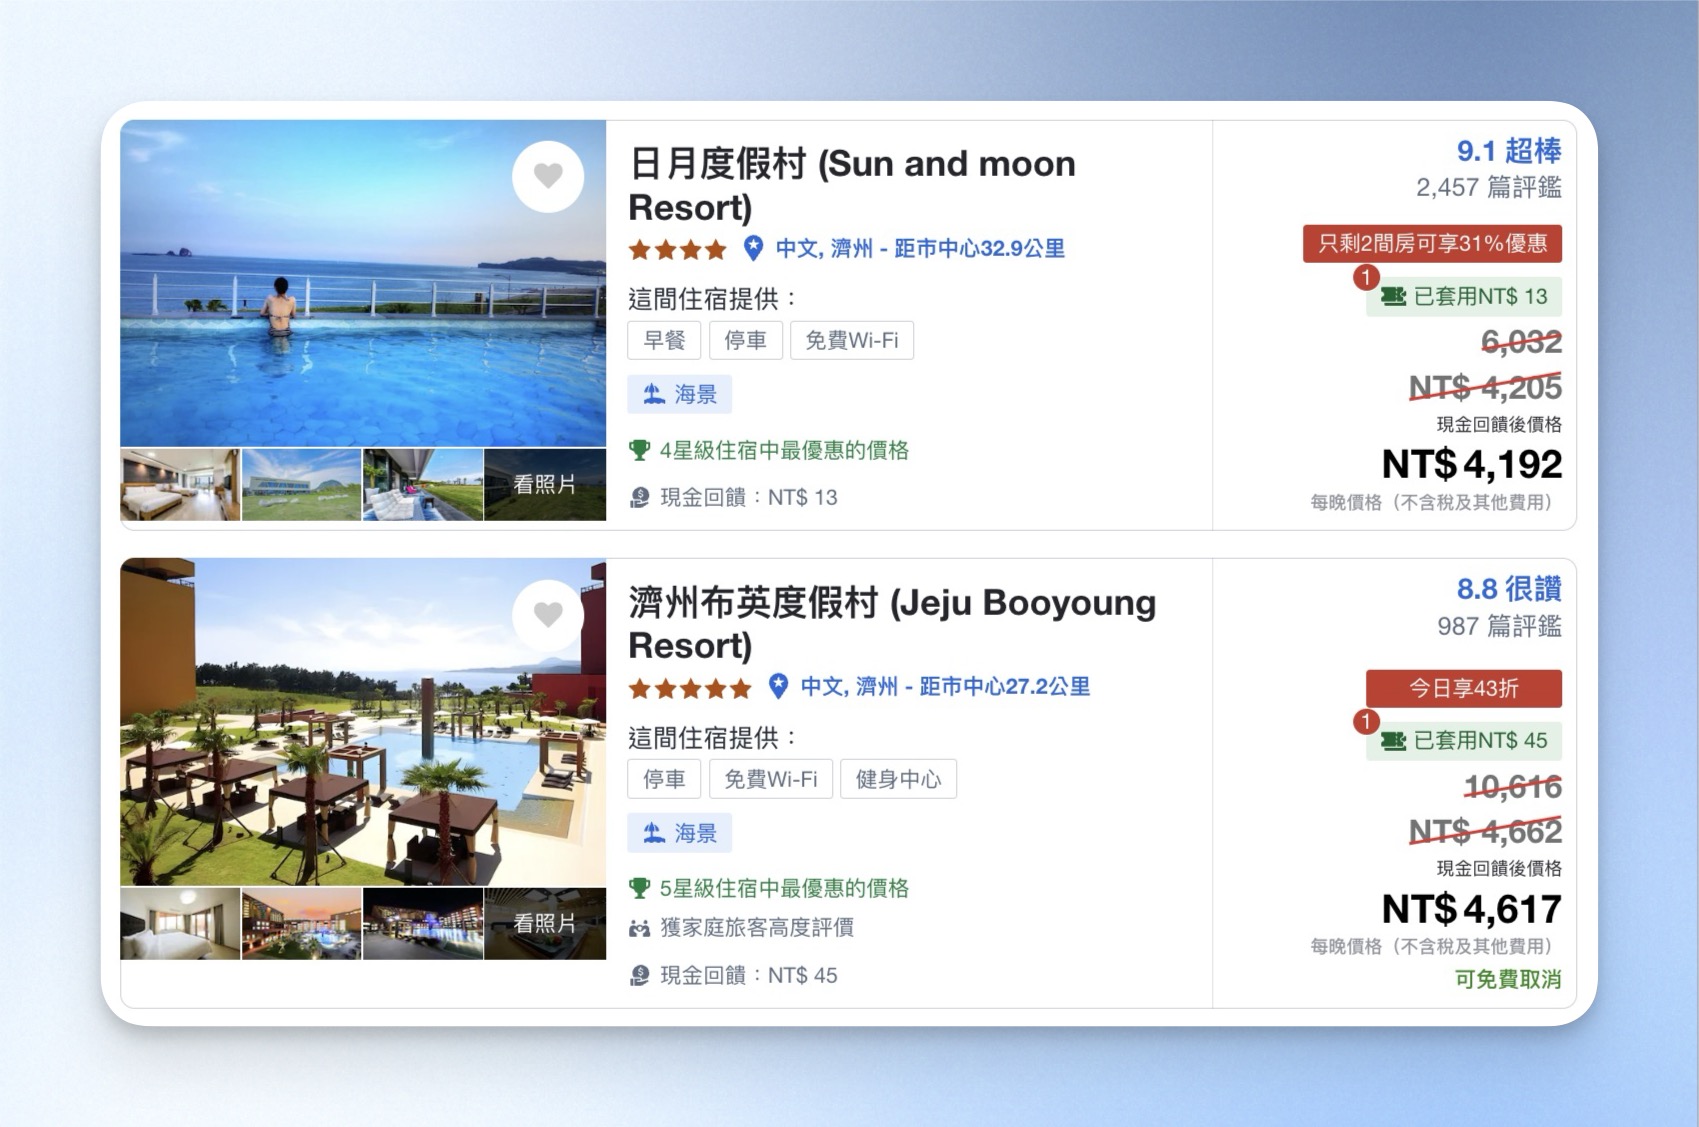Screen dimensions: 1699x1127
Task: Click five-star rating of Jeju Booyoung Resort
Action: tap(690, 688)
